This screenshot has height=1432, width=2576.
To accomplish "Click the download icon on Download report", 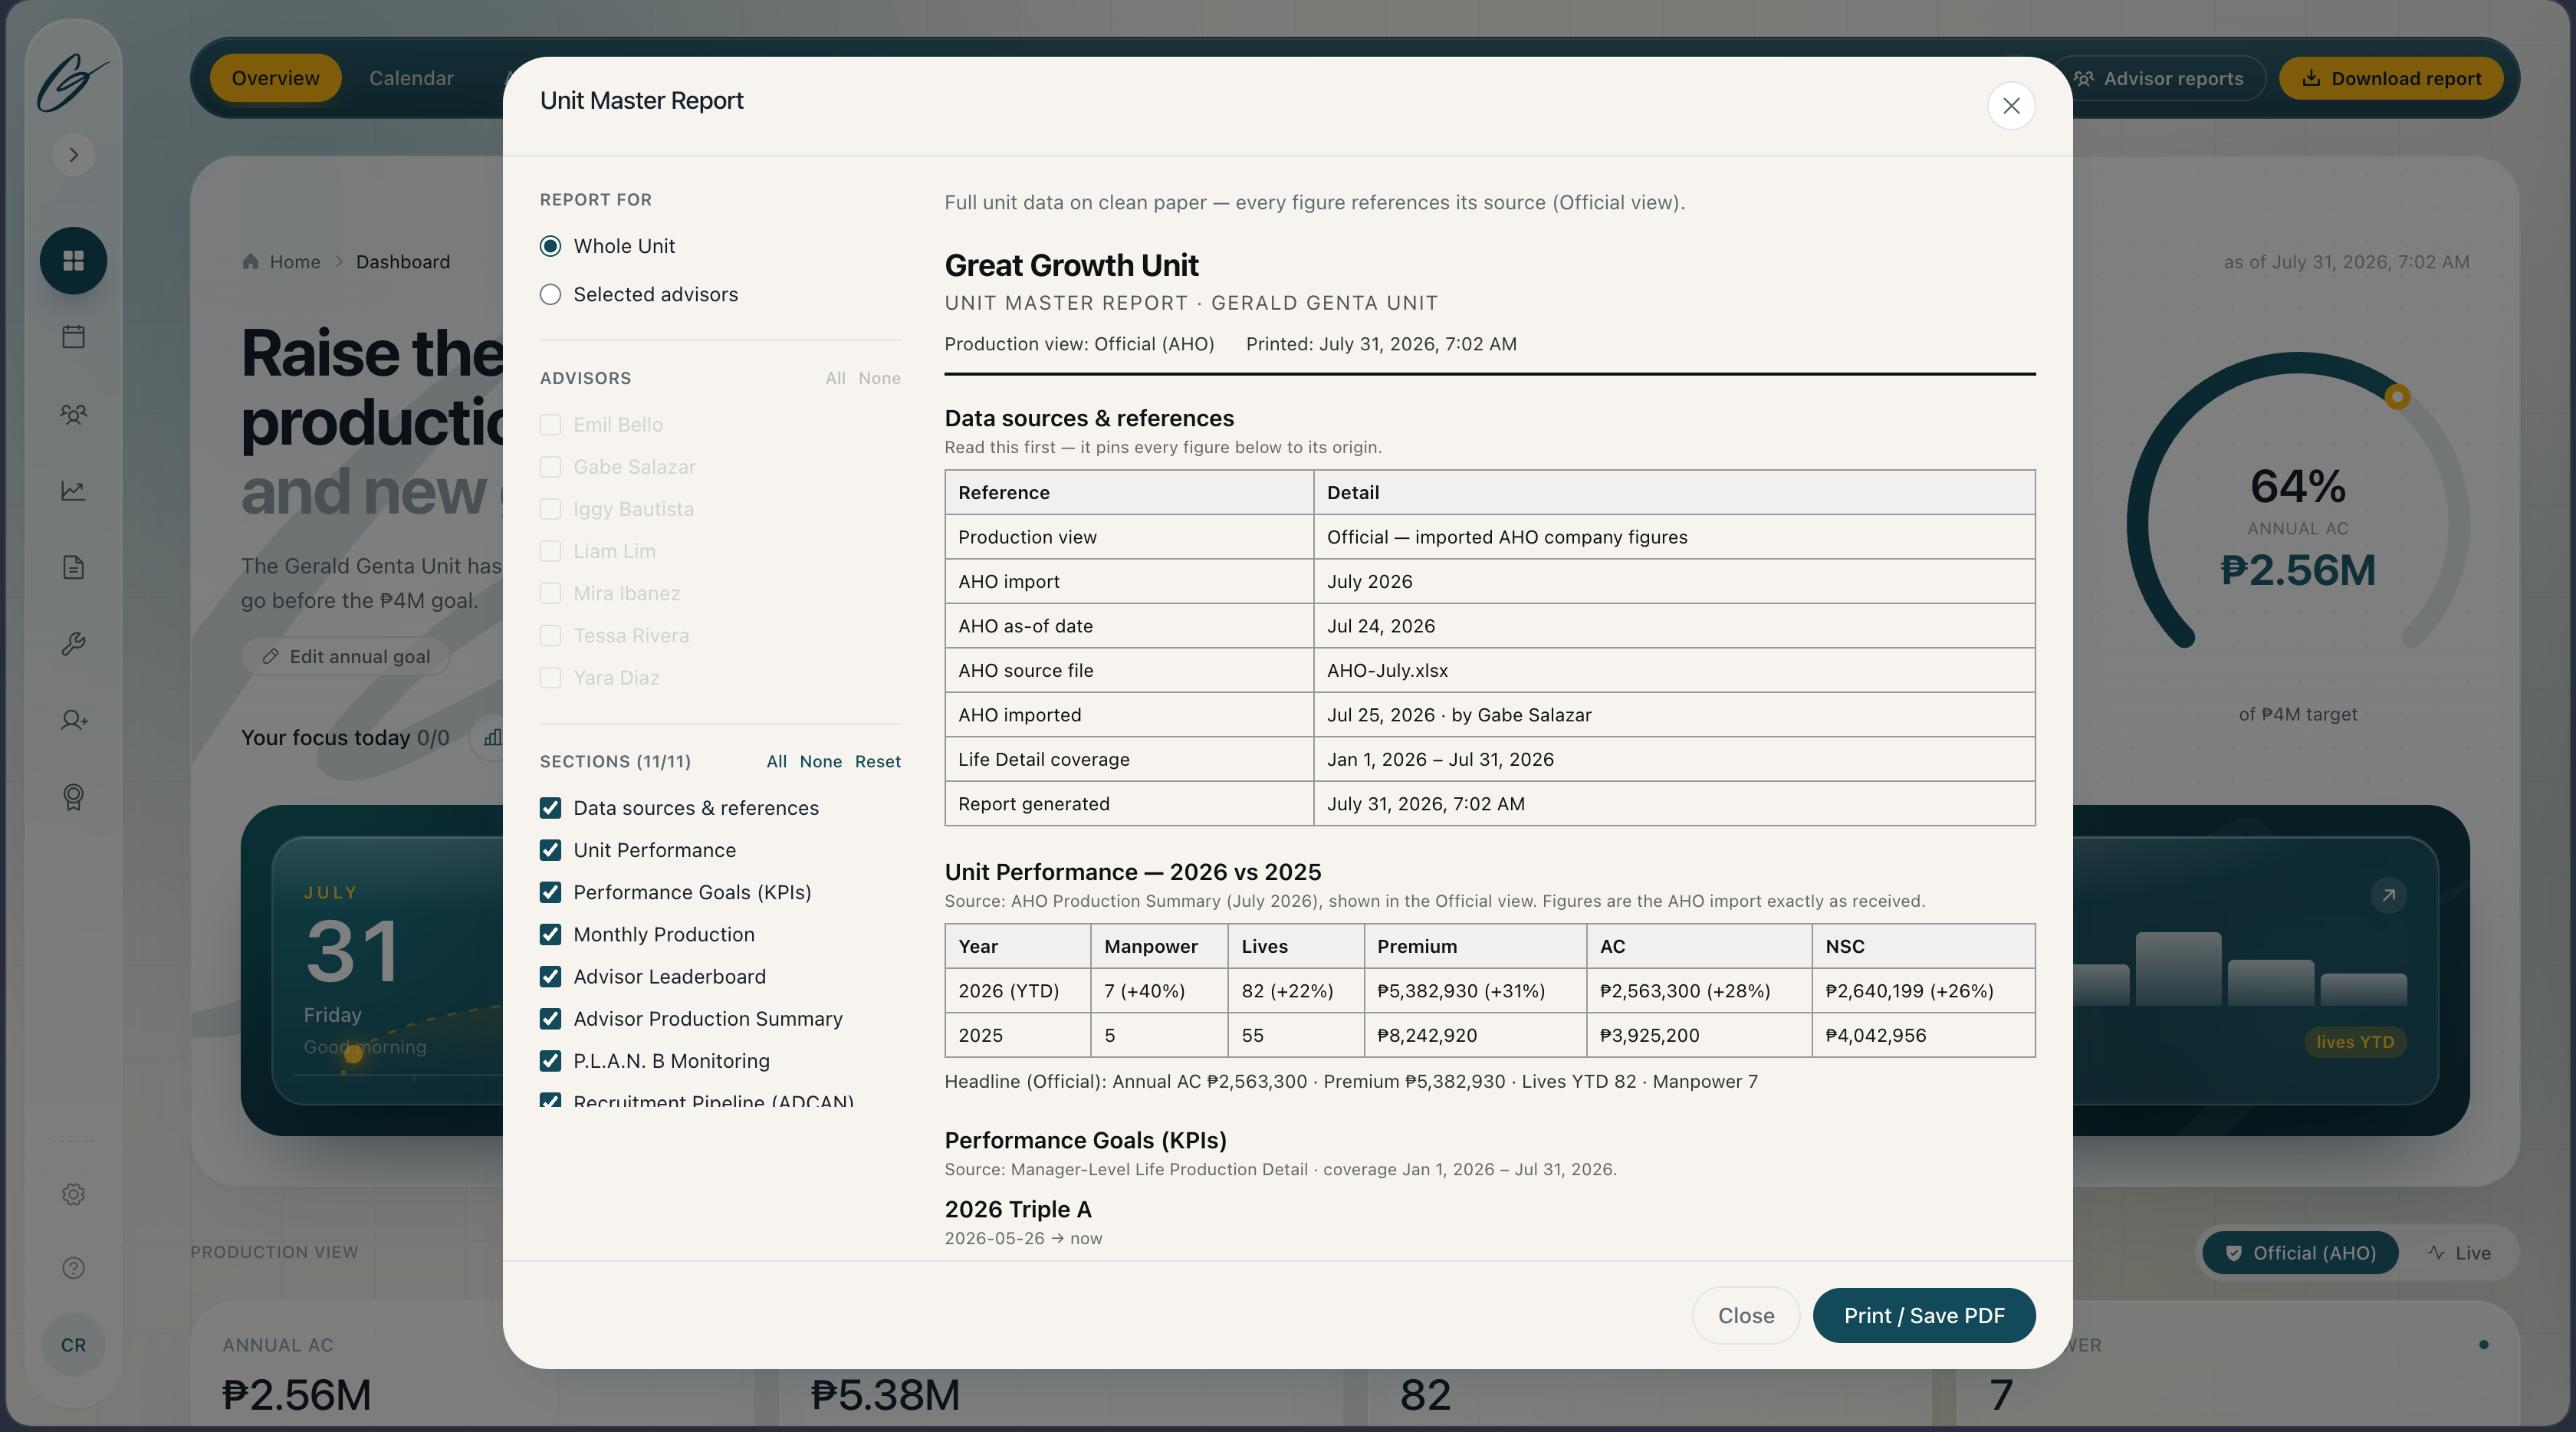I will coord(2311,78).
